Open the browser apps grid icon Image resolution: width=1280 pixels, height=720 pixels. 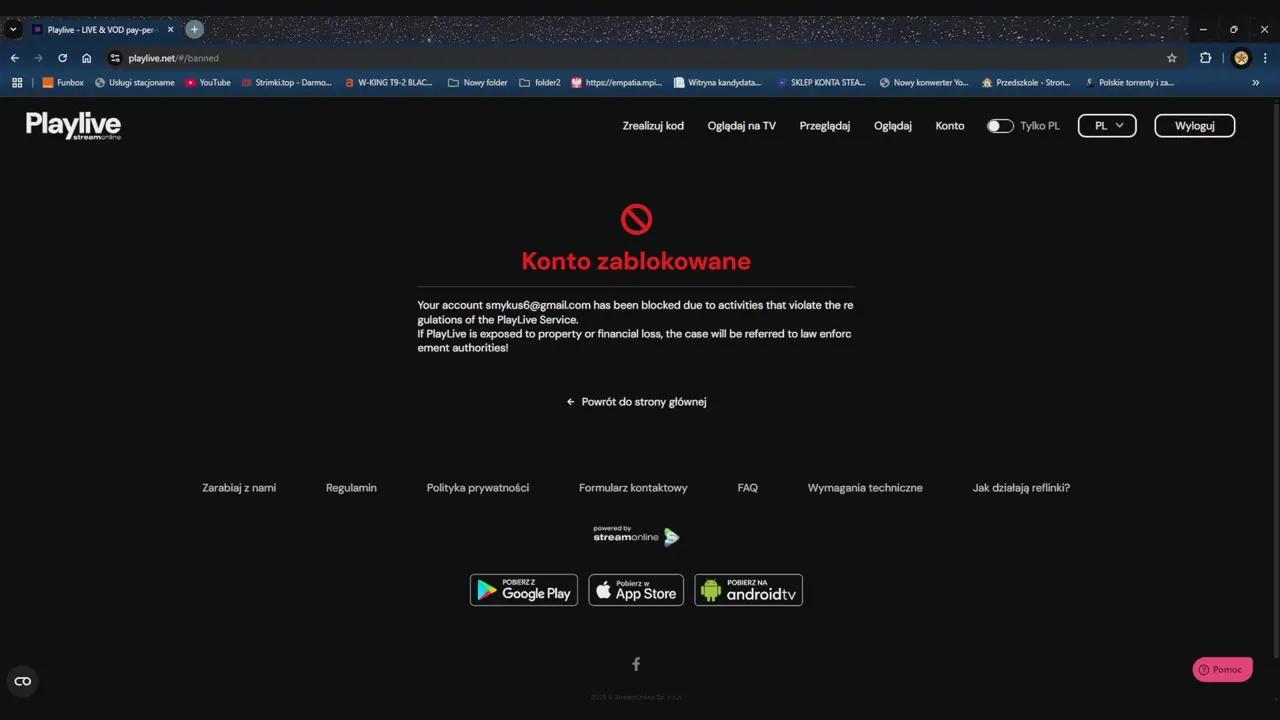17,83
